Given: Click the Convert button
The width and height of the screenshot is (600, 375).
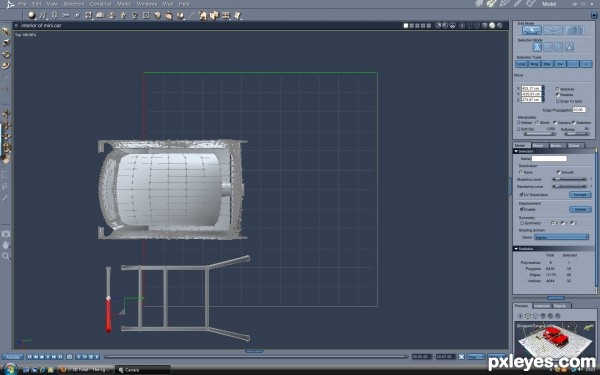Looking at the screenshot, I should click(x=580, y=195).
